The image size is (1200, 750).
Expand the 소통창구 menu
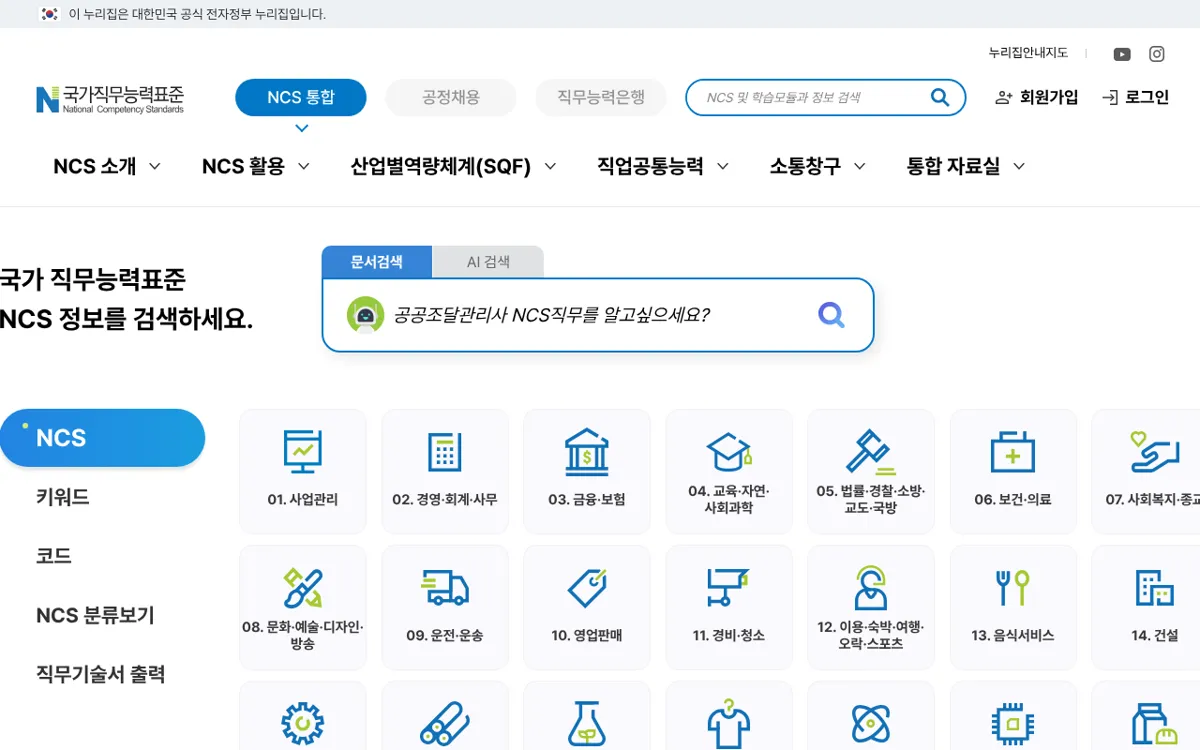[818, 166]
